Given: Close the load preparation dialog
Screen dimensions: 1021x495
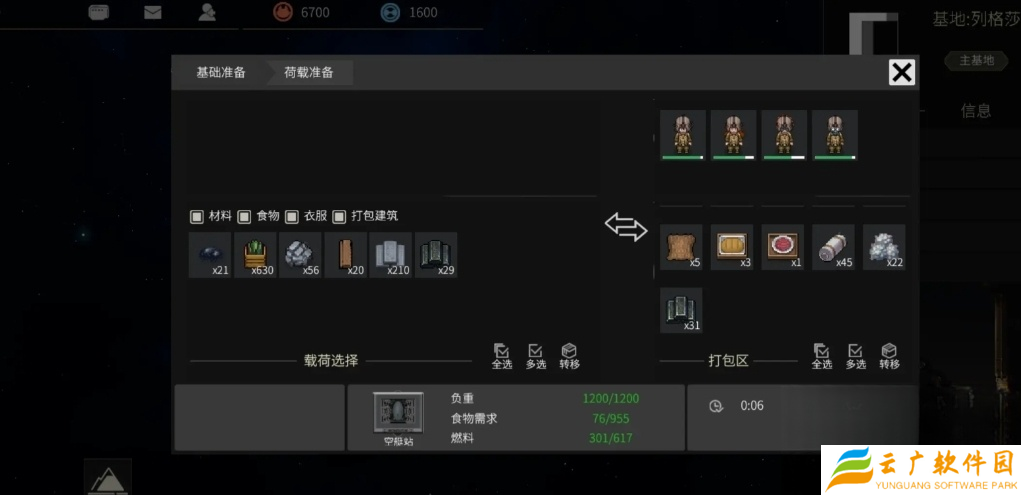Looking at the screenshot, I should point(902,72).
